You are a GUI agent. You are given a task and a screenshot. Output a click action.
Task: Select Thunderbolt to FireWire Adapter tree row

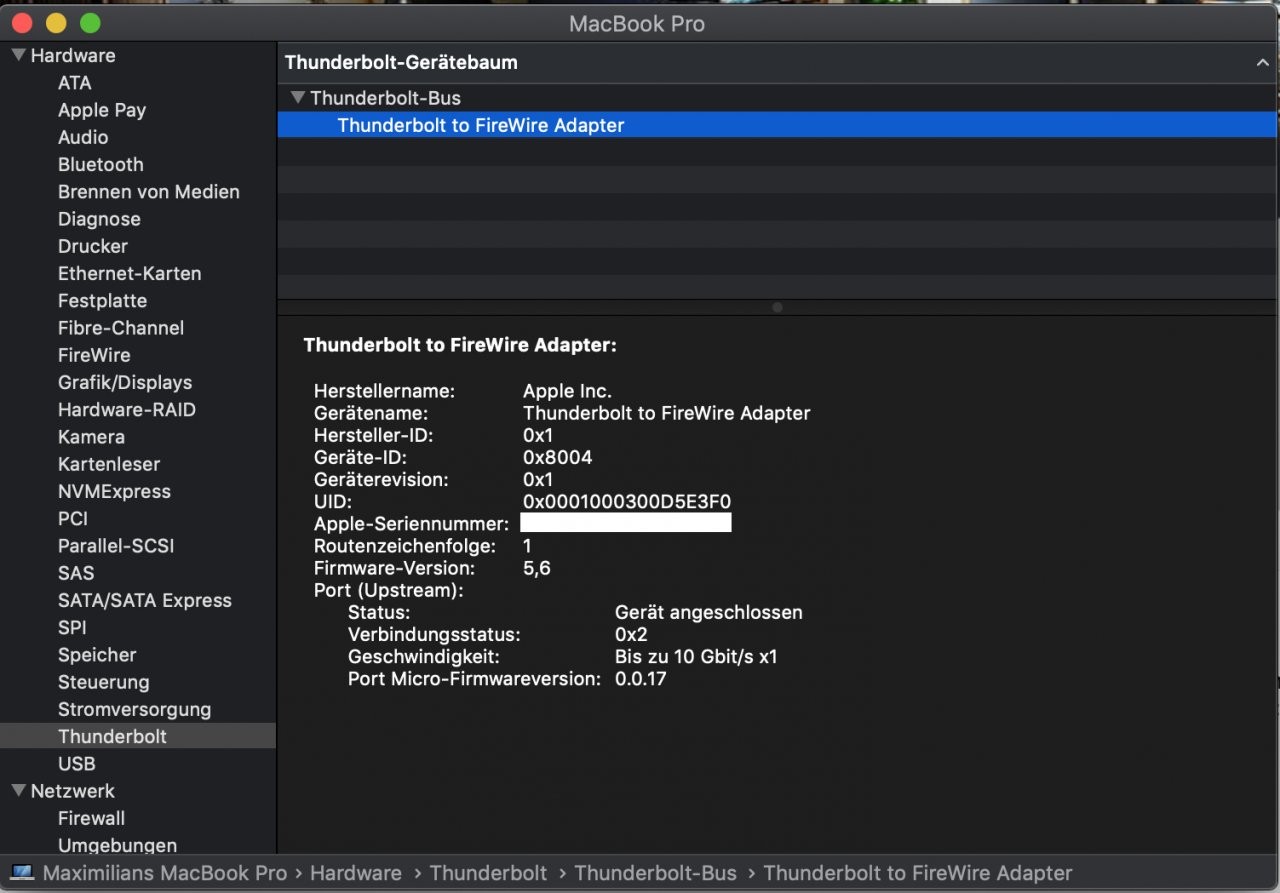pos(778,125)
